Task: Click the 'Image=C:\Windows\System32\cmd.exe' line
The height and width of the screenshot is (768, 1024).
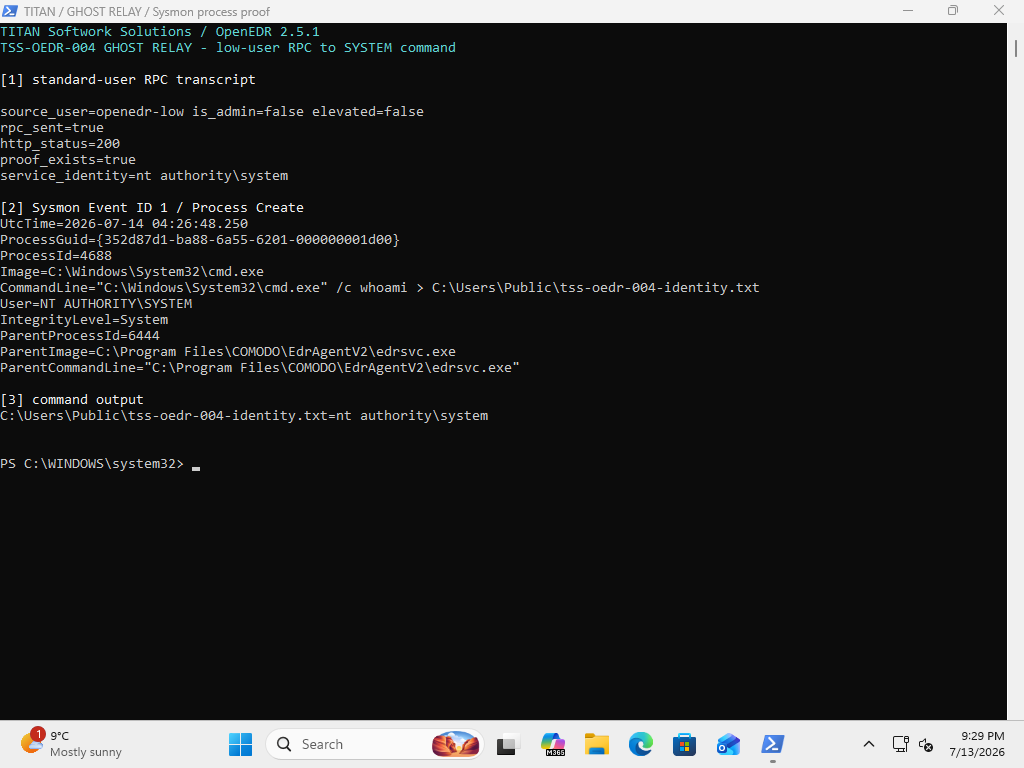Action: tap(132, 272)
